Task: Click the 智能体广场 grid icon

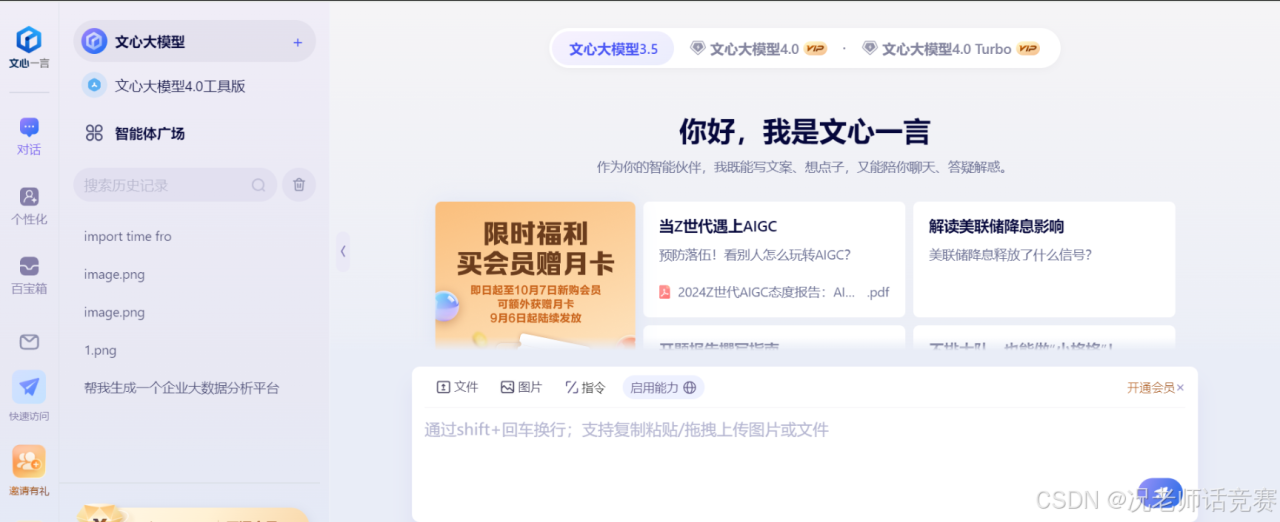Action: coord(94,133)
